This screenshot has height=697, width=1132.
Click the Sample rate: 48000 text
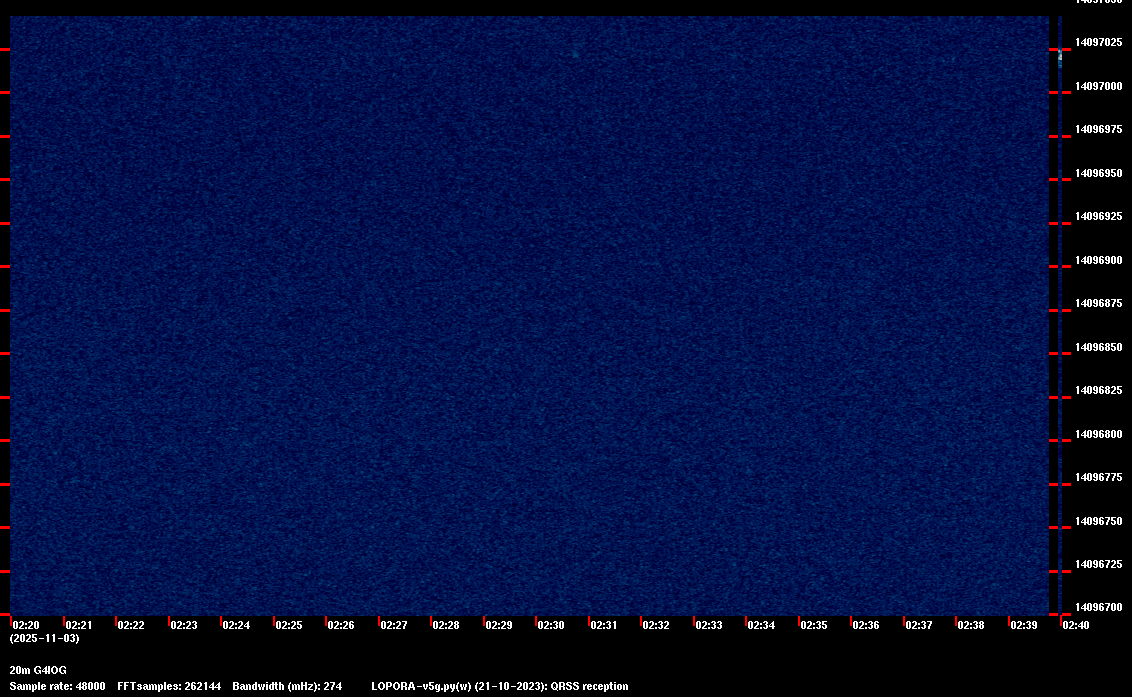[x=57, y=686]
